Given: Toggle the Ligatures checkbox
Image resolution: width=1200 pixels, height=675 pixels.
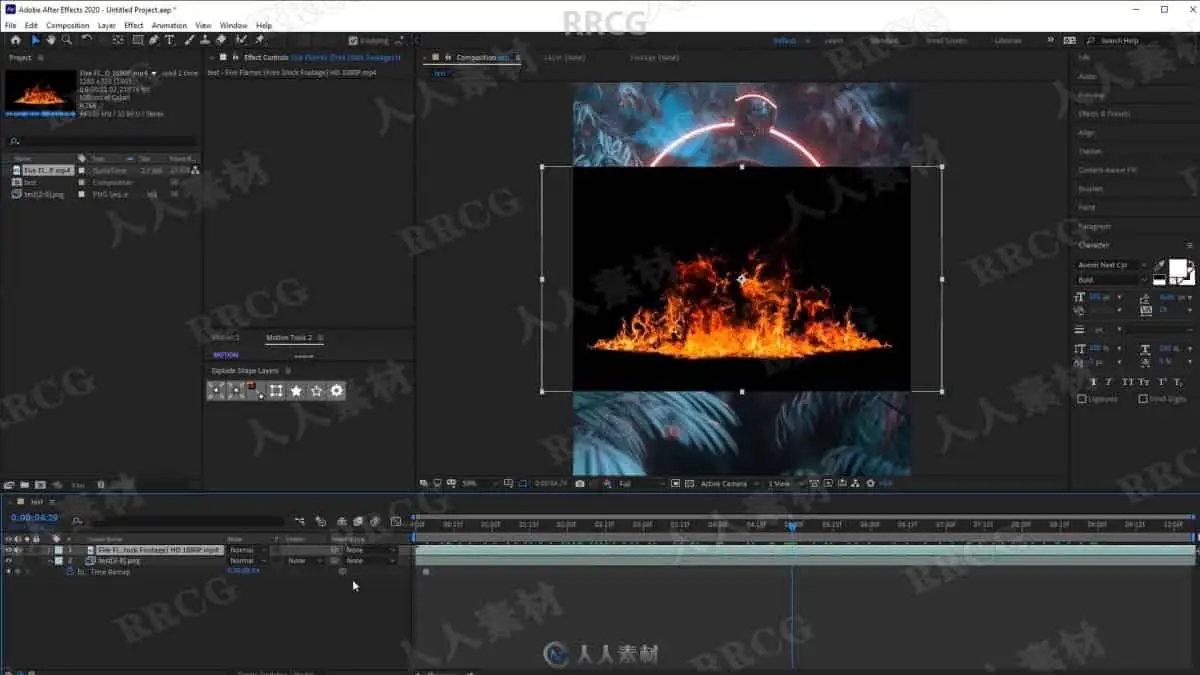Looking at the screenshot, I should pyautogui.click(x=1082, y=399).
